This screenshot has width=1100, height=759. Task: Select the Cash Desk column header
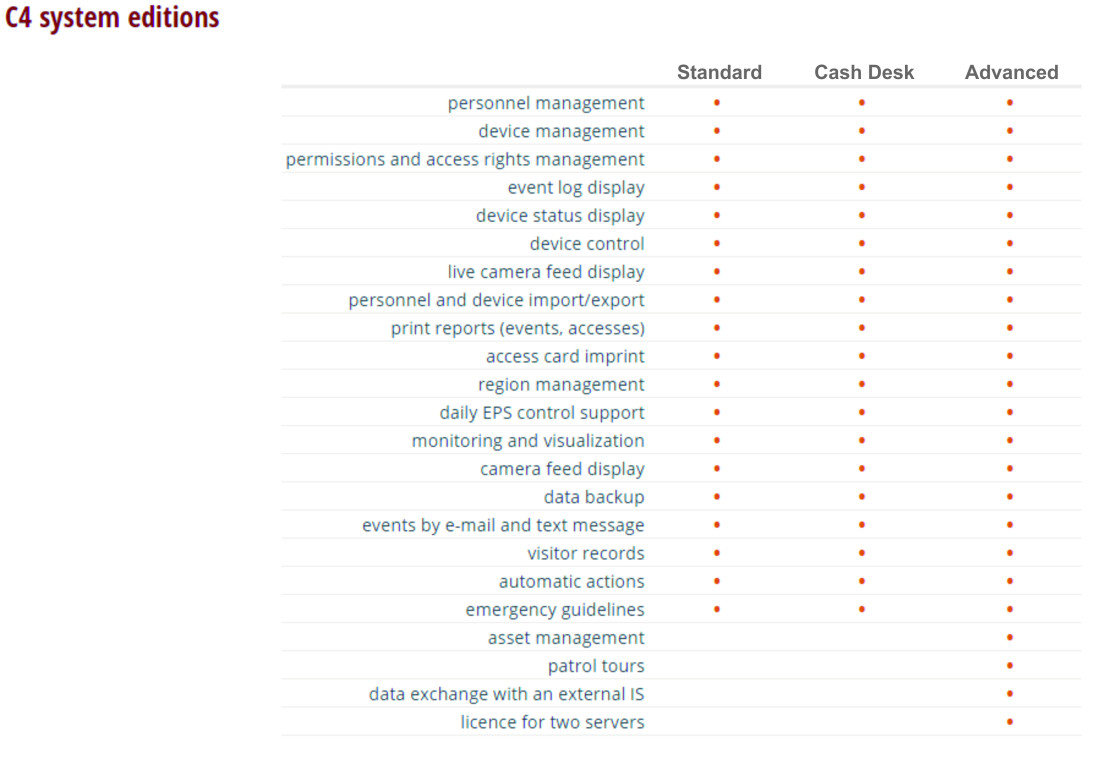click(864, 72)
